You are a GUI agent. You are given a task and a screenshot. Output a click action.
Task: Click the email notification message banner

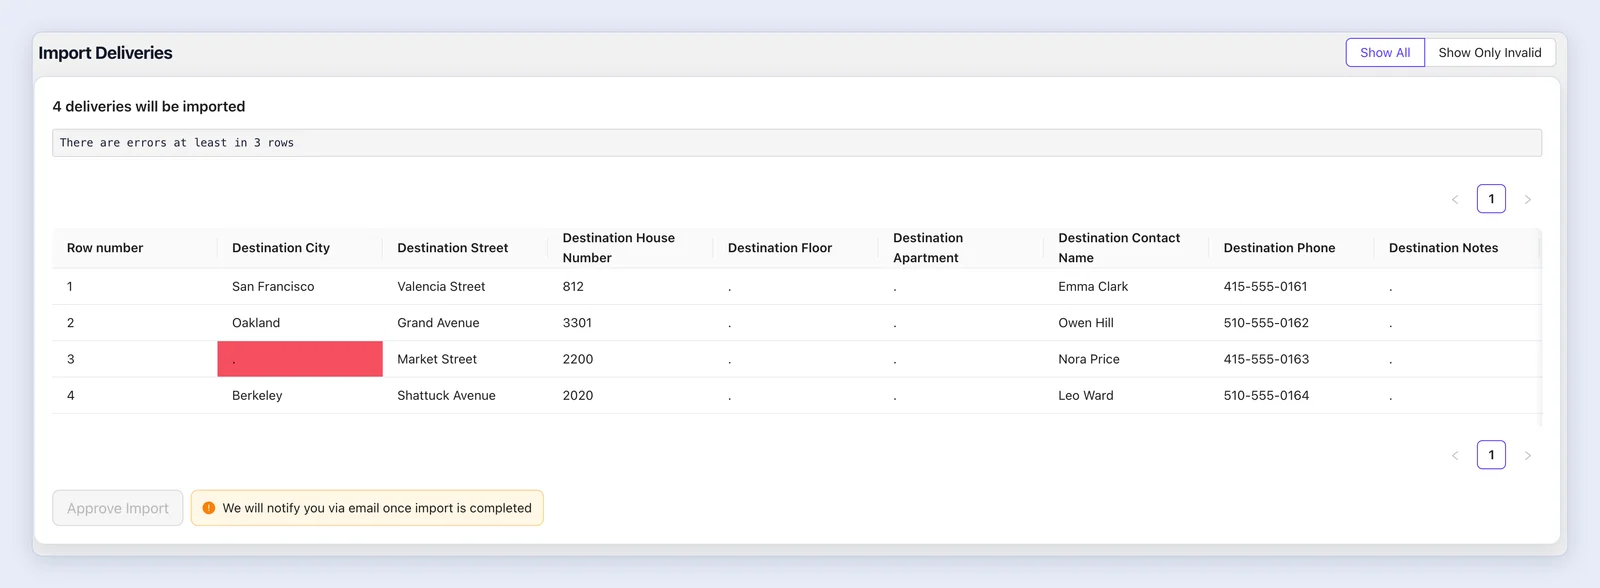tap(367, 508)
